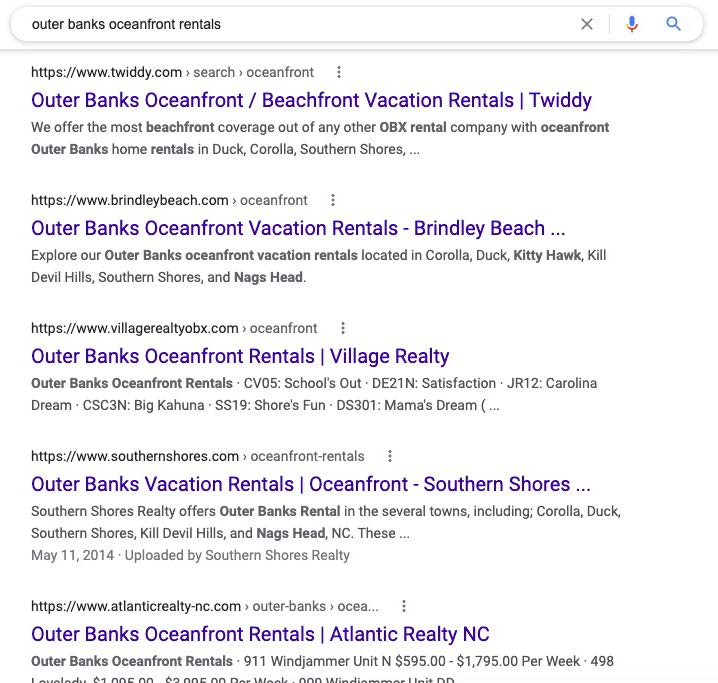Open the Brindley Beach Oceanfront Vacation Rentals result
718x683 pixels.
click(x=298, y=228)
